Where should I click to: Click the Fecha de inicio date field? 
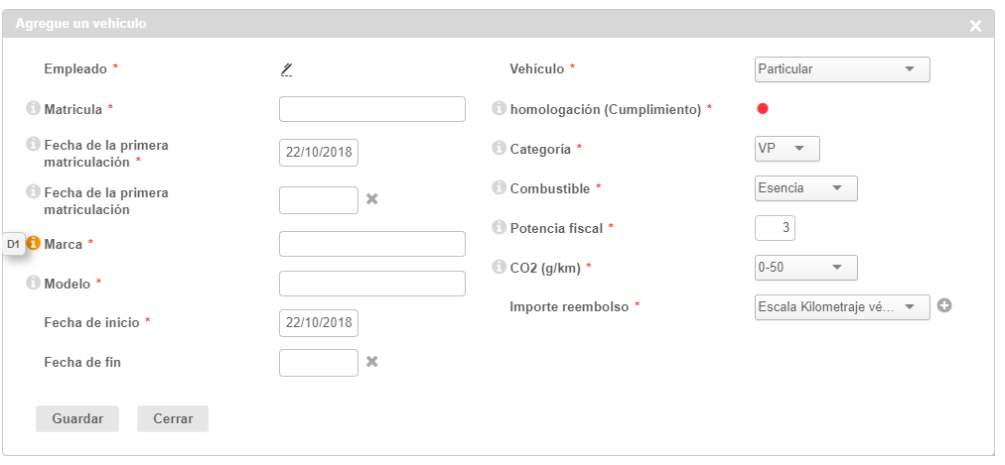(x=319, y=323)
